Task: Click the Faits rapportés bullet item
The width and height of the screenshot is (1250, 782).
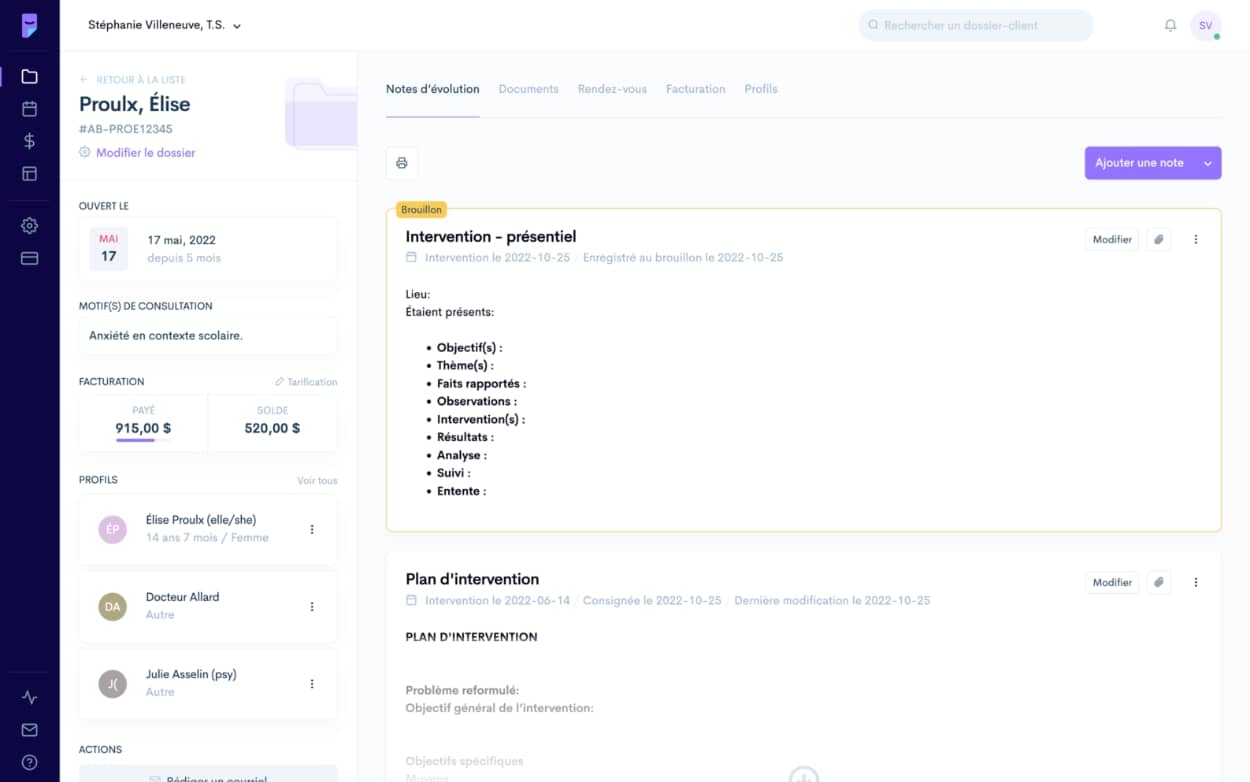Action: click(481, 384)
